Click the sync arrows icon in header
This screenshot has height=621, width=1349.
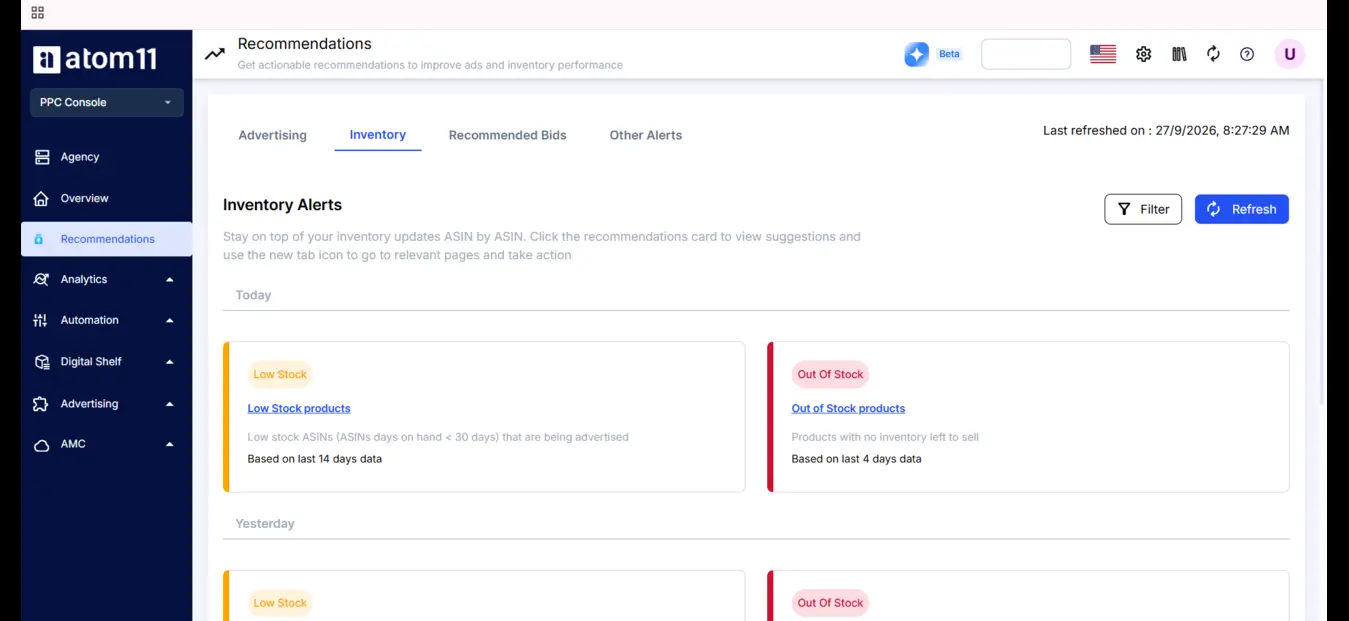tap(1213, 54)
